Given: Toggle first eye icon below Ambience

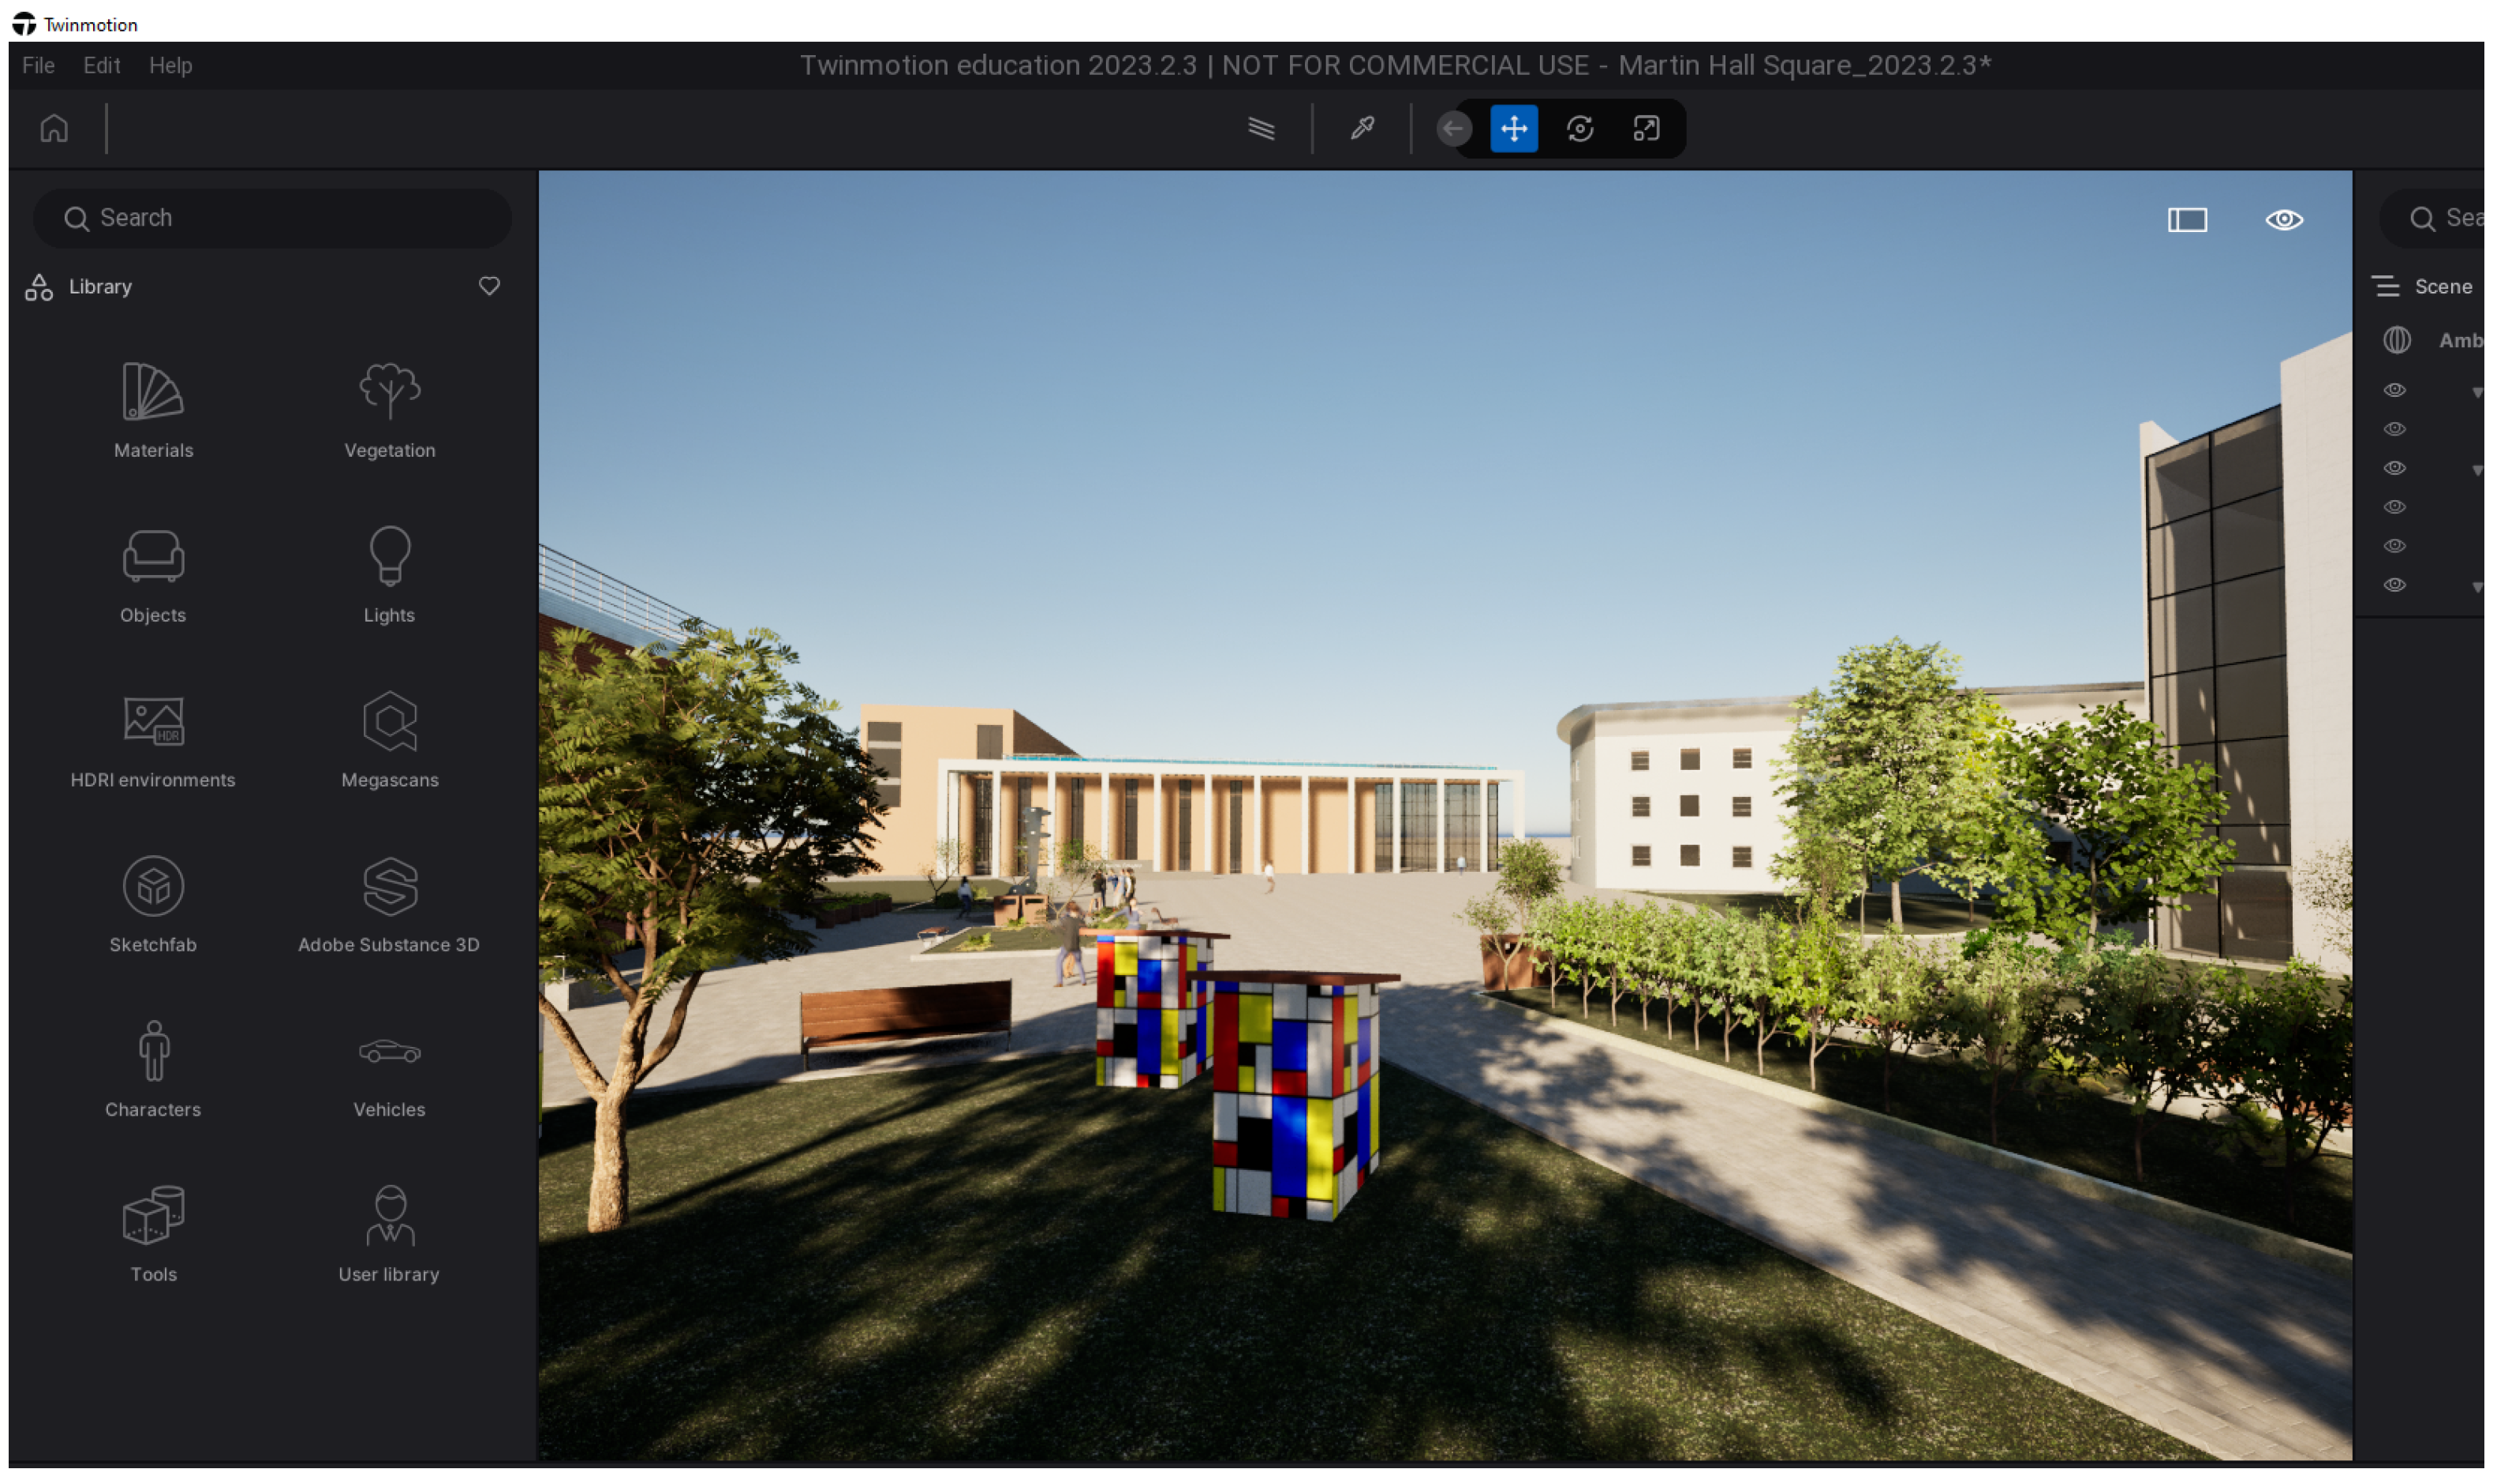Looking at the screenshot, I should pyautogui.click(x=2395, y=390).
